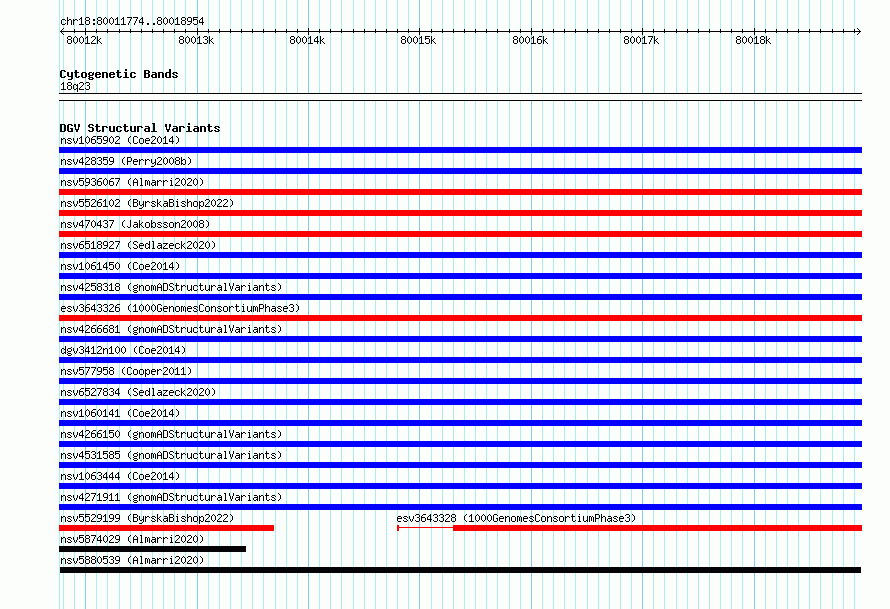890x609 pixels.
Task: Click the chr18:80011774..80018954 coordinates label
Action: [132, 21]
